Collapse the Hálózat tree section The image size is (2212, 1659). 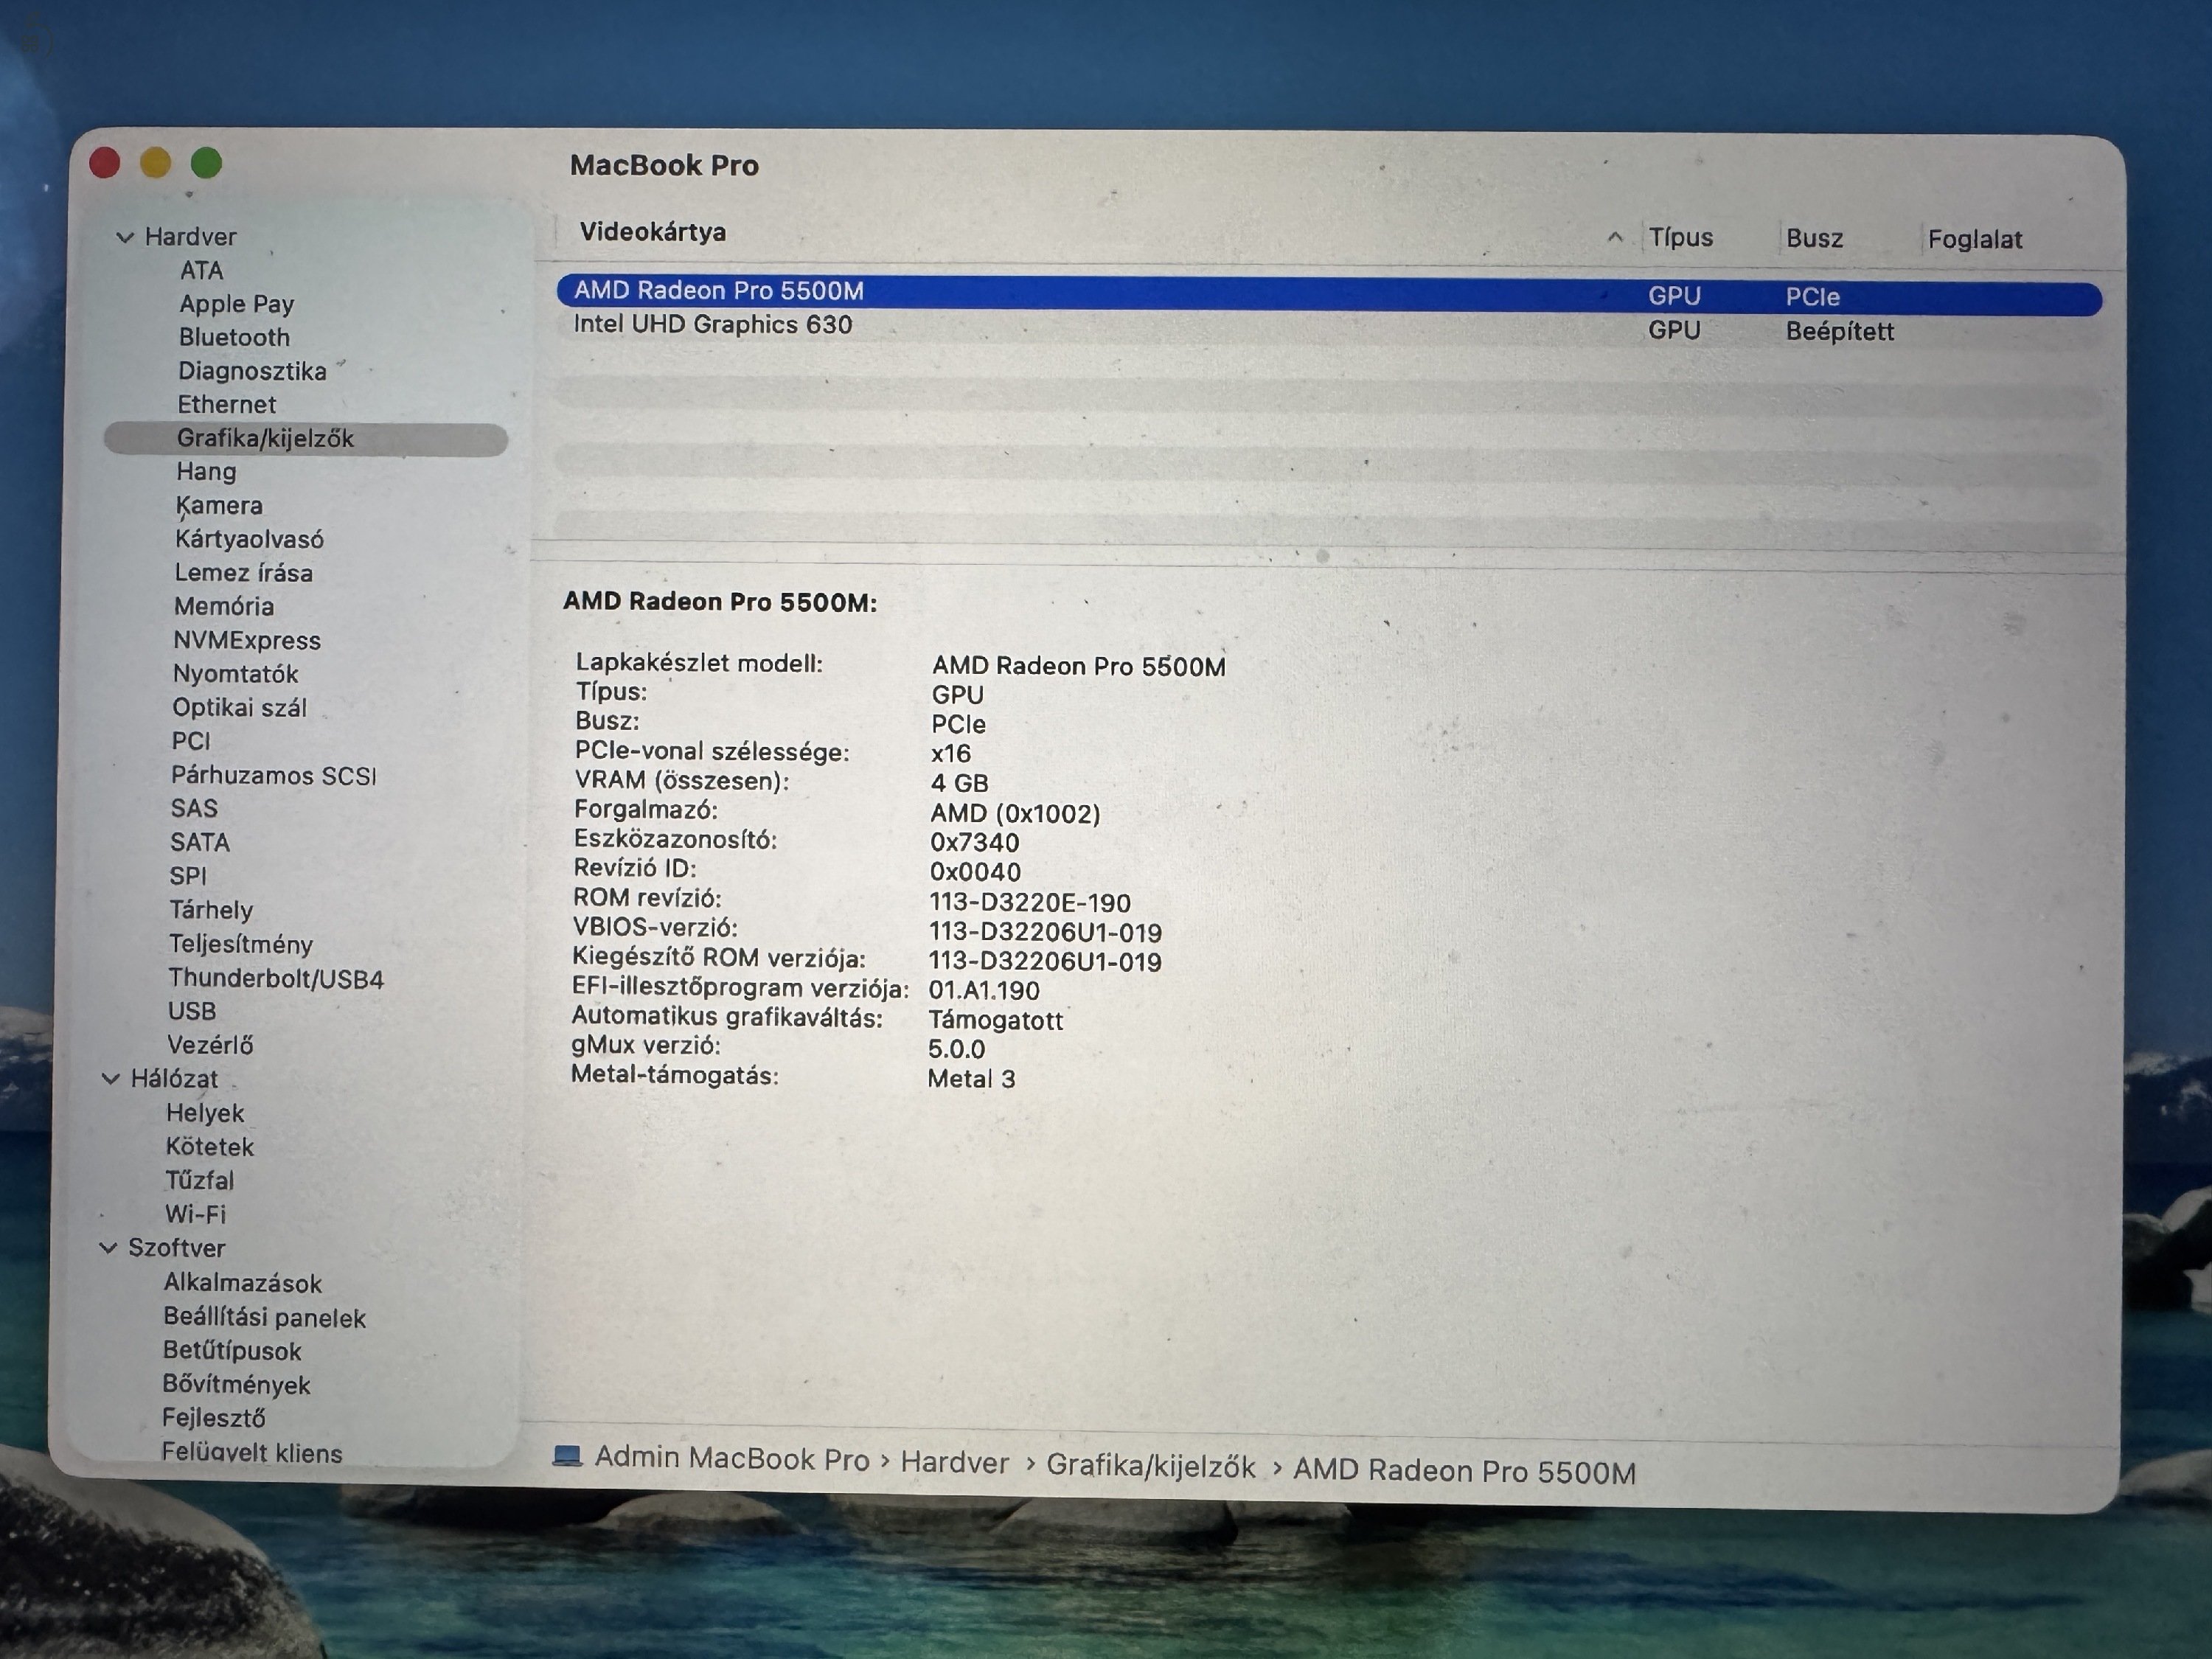(112, 1079)
